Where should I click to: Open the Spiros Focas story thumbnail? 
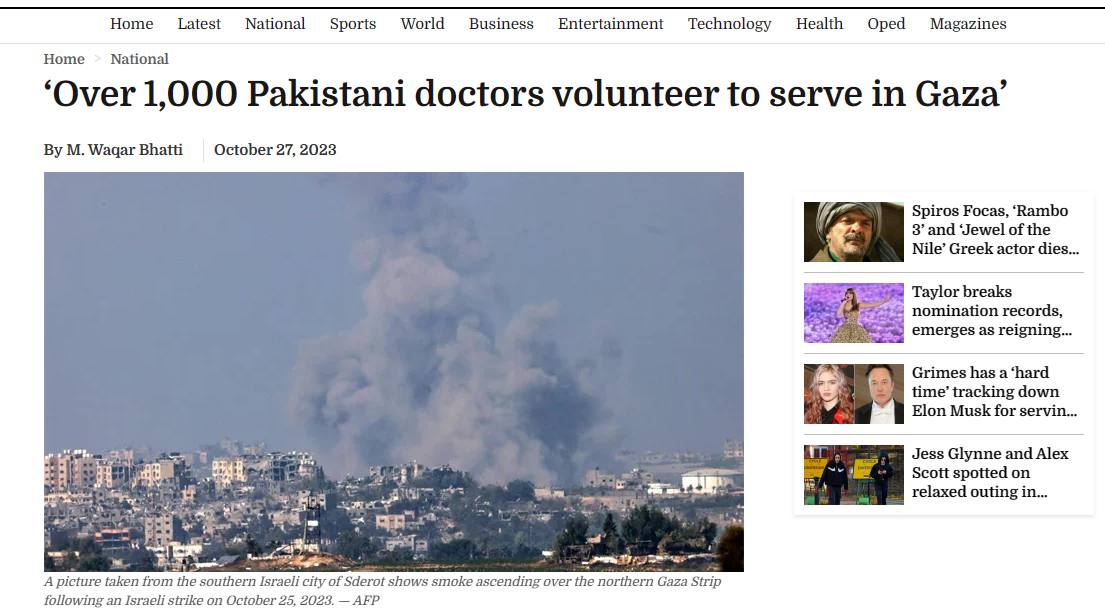[853, 232]
